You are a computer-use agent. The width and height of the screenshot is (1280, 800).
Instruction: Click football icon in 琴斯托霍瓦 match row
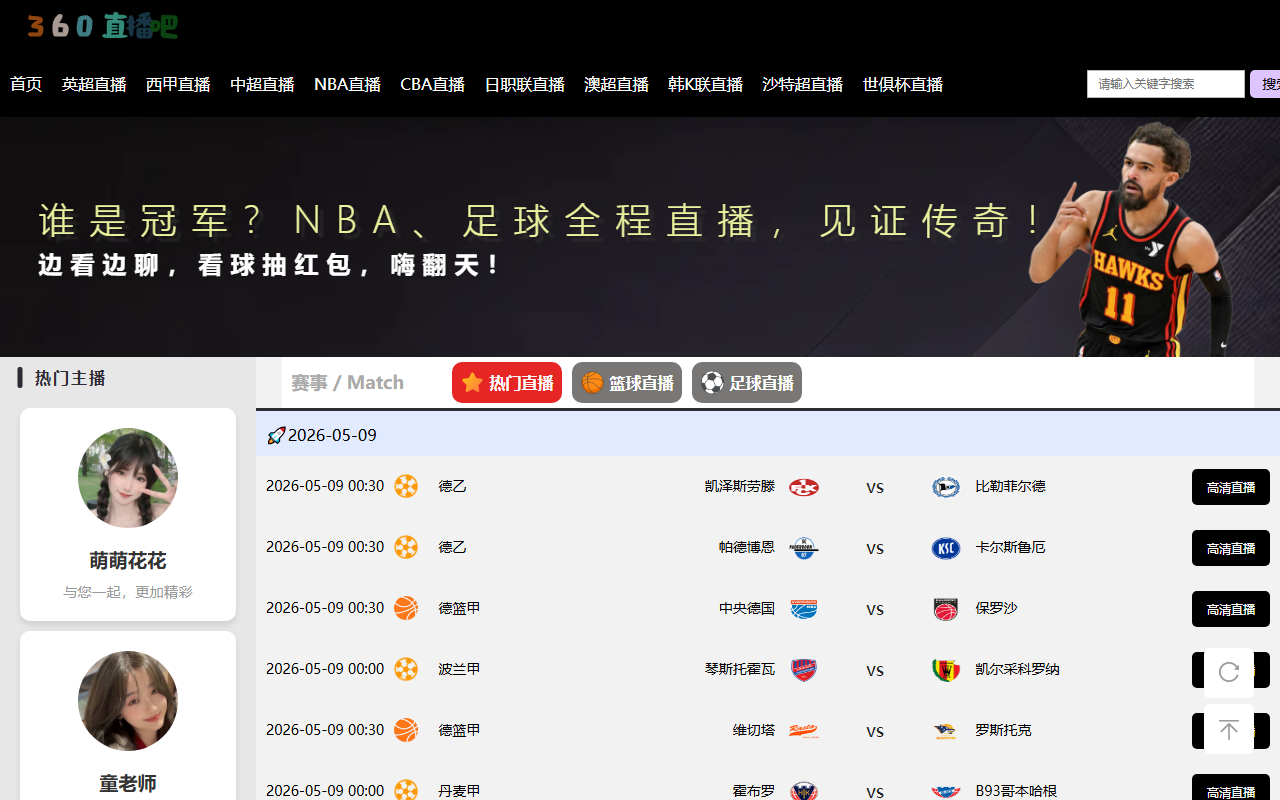[x=406, y=669]
